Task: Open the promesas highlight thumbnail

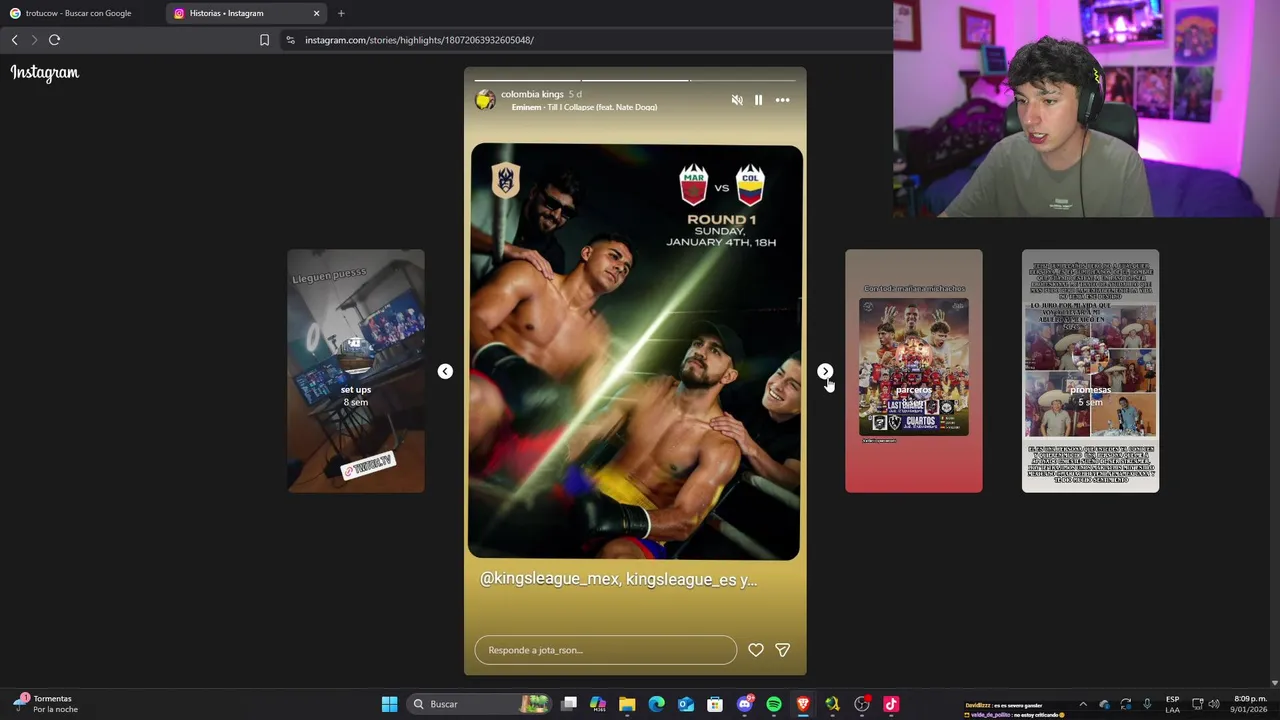Action: (x=1091, y=371)
